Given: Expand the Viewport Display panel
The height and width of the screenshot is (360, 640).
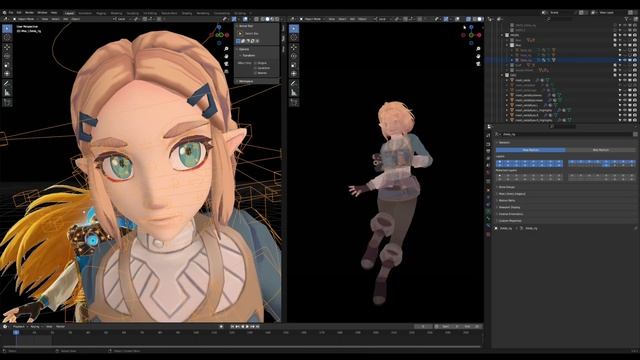Looking at the screenshot, I should tap(509, 207).
